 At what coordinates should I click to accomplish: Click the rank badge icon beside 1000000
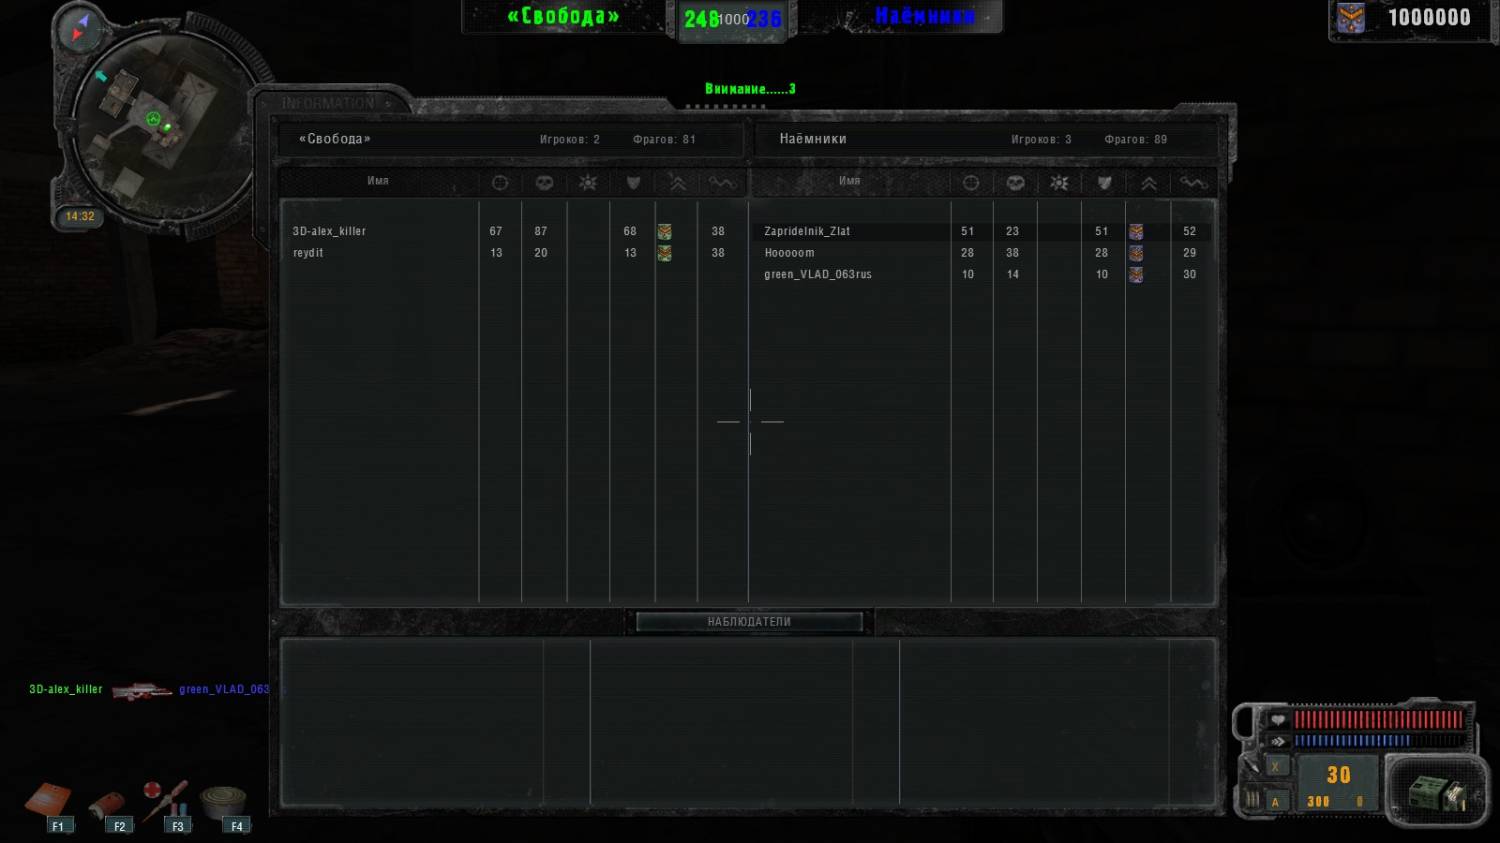(1351, 18)
